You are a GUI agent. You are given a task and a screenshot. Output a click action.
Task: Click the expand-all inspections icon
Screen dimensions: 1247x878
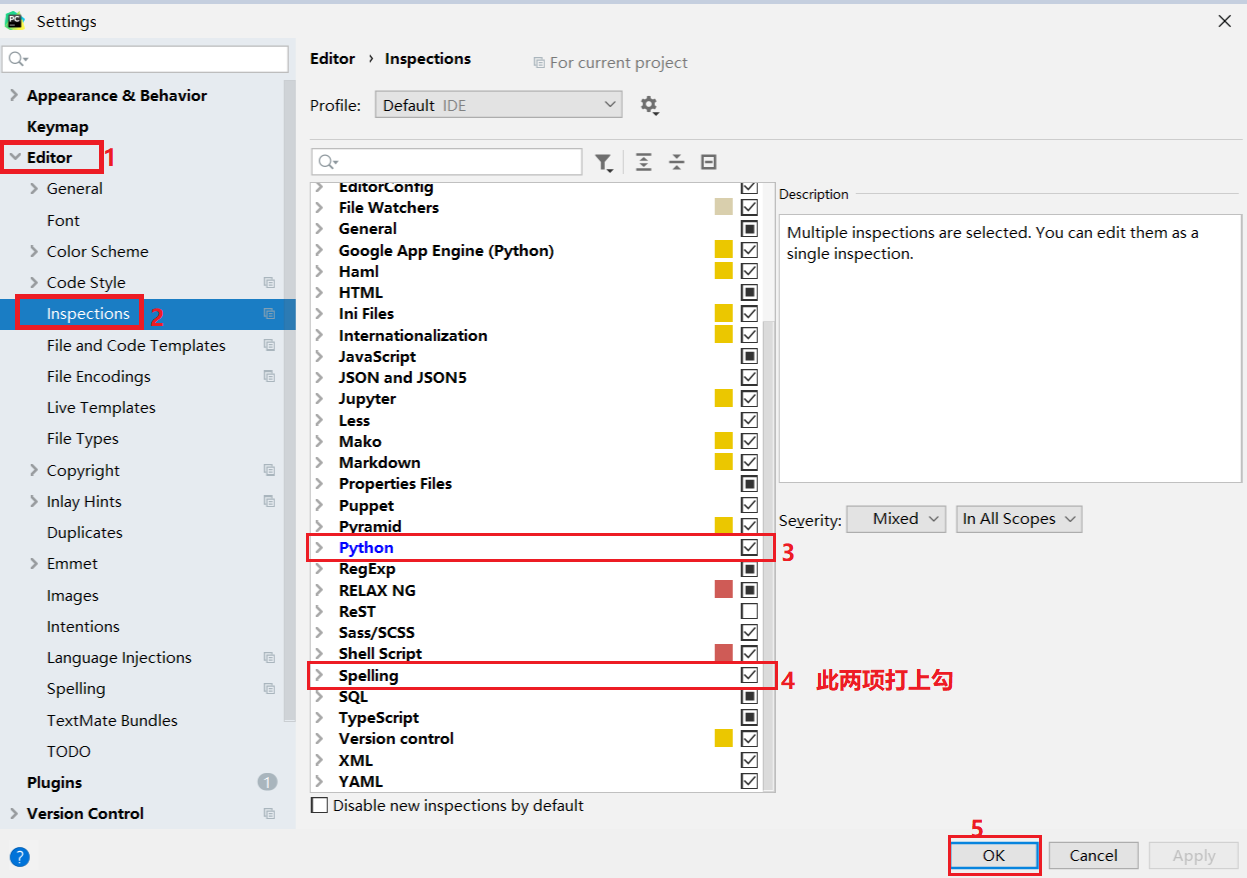642,161
